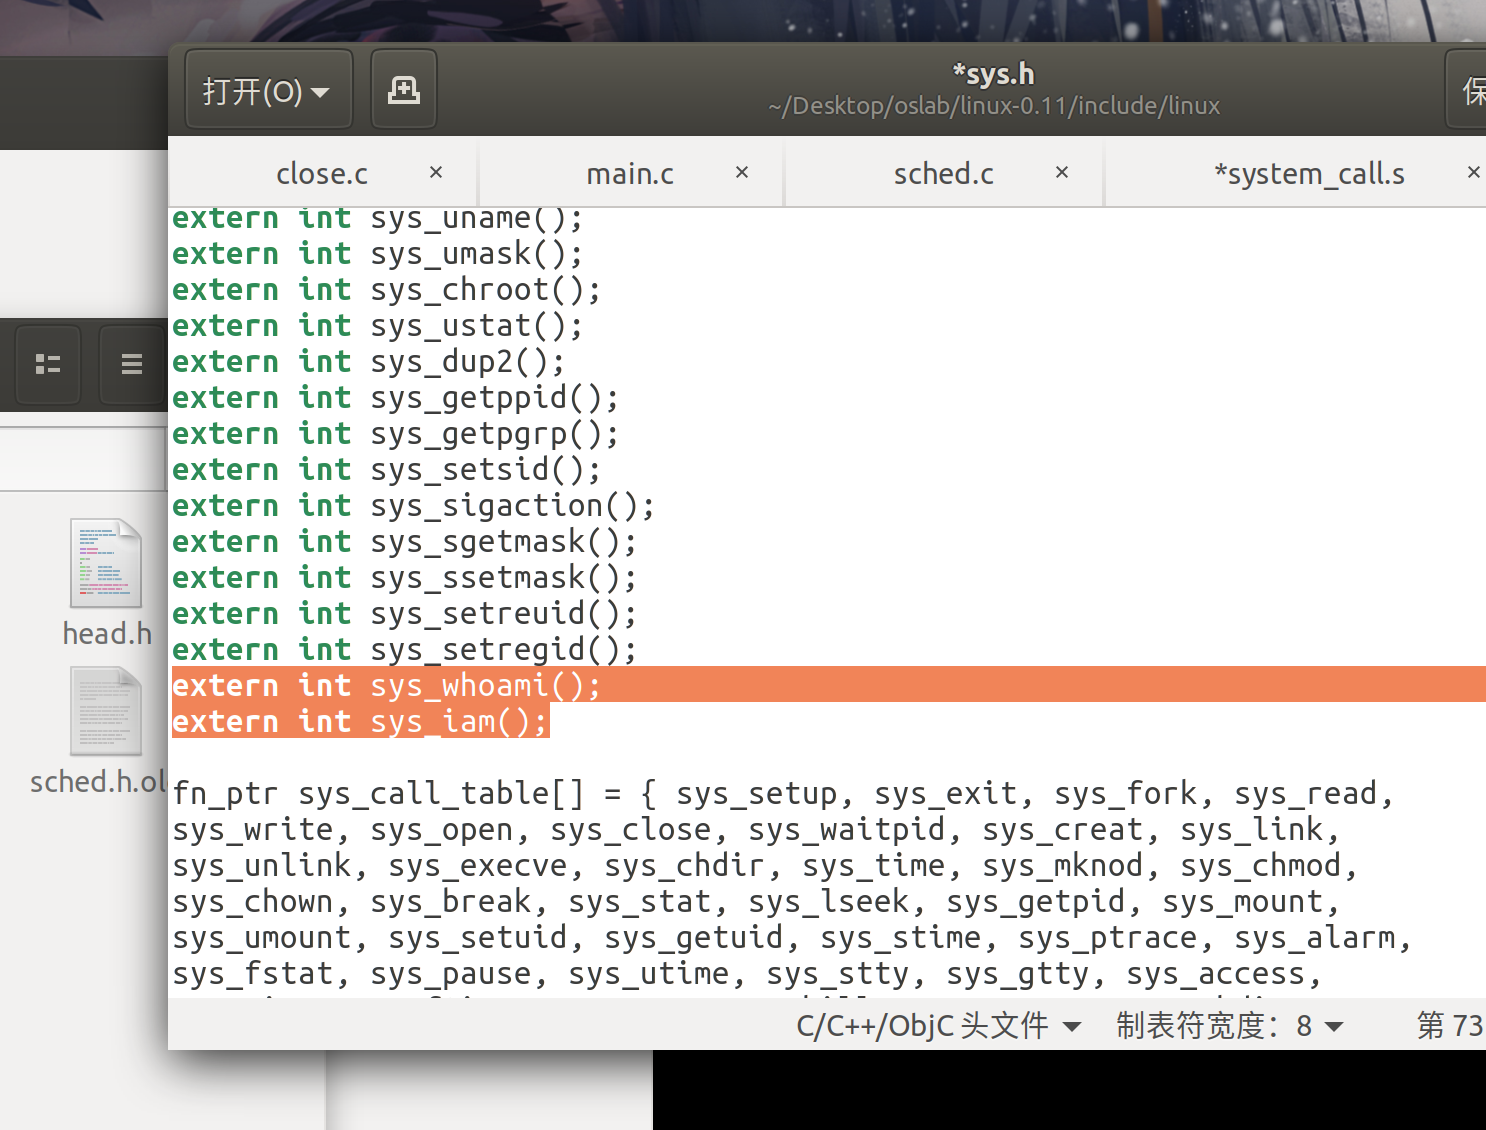Switch to the sched.c tab
The width and height of the screenshot is (1486, 1130).
click(x=943, y=174)
